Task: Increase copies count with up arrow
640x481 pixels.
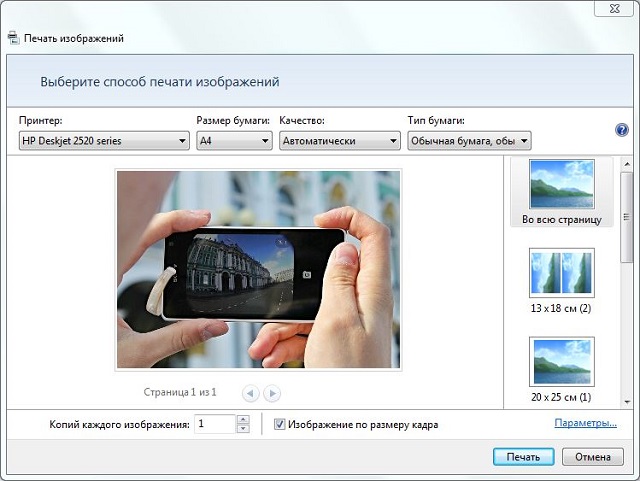Action: [x=242, y=419]
